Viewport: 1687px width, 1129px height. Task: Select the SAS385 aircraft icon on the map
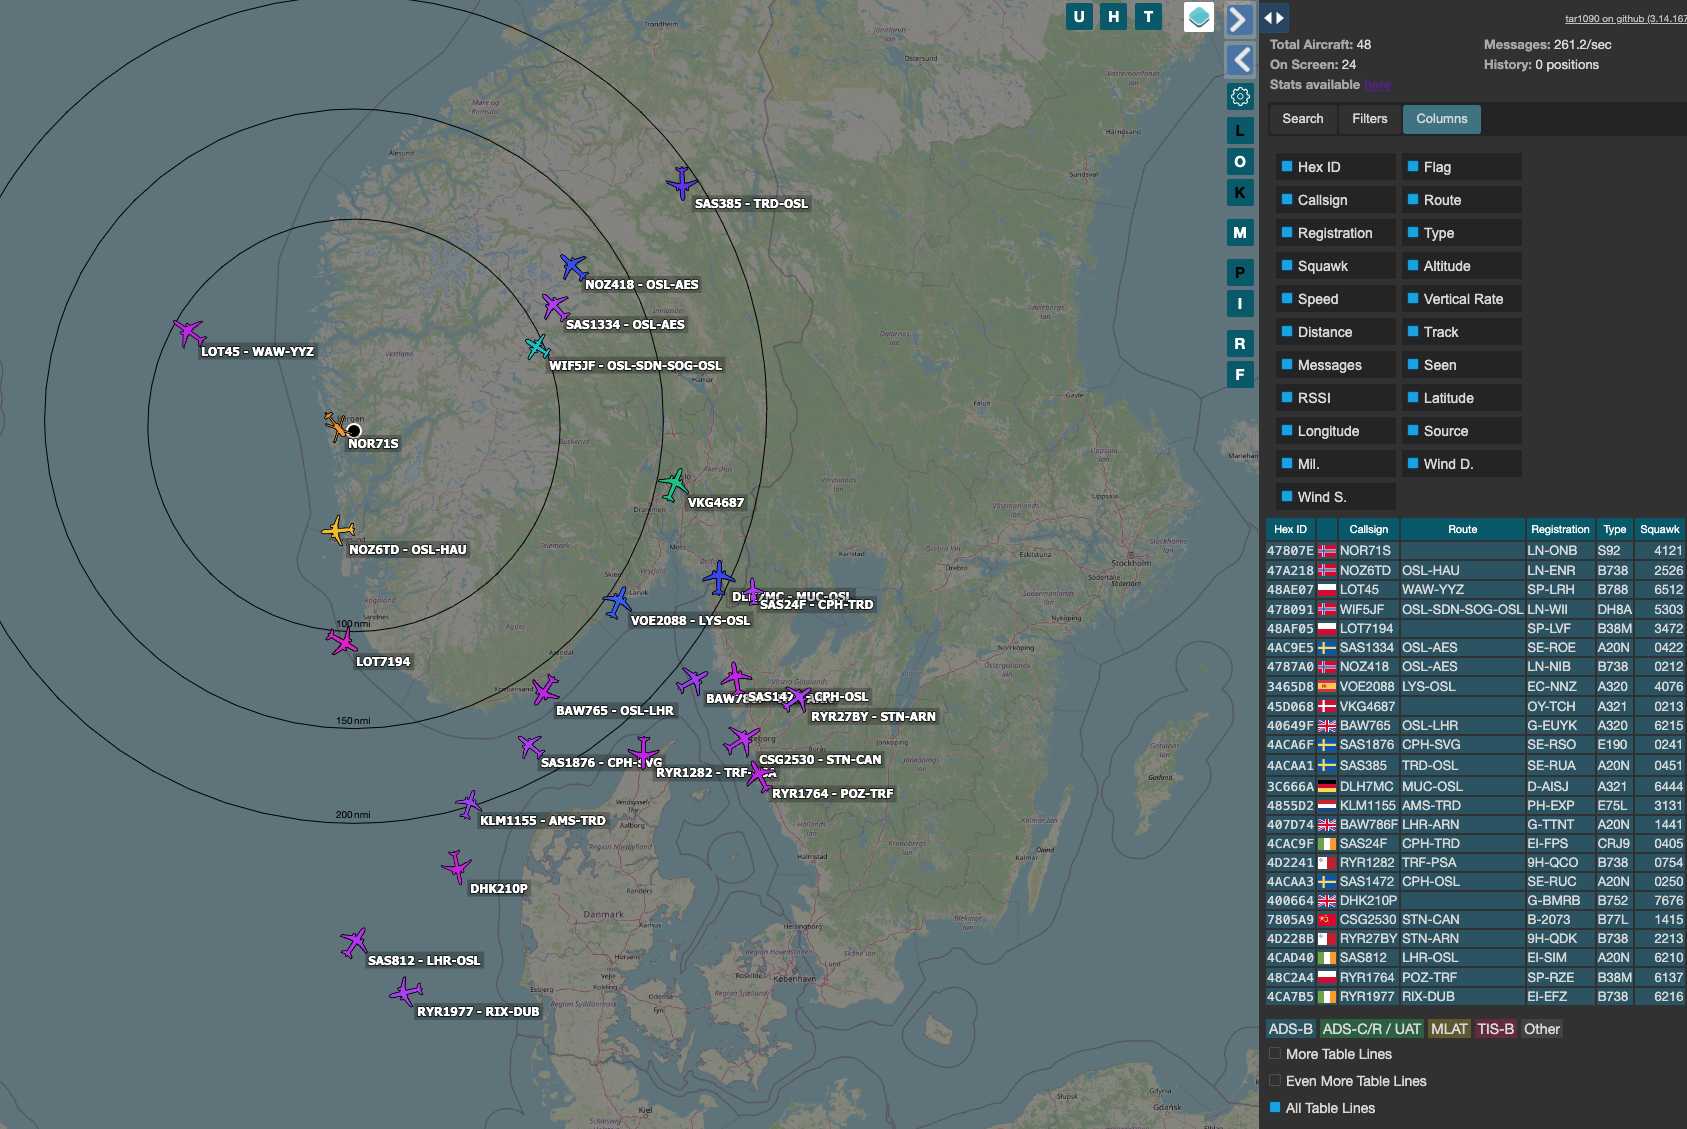pyautogui.click(x=681, y=183)
